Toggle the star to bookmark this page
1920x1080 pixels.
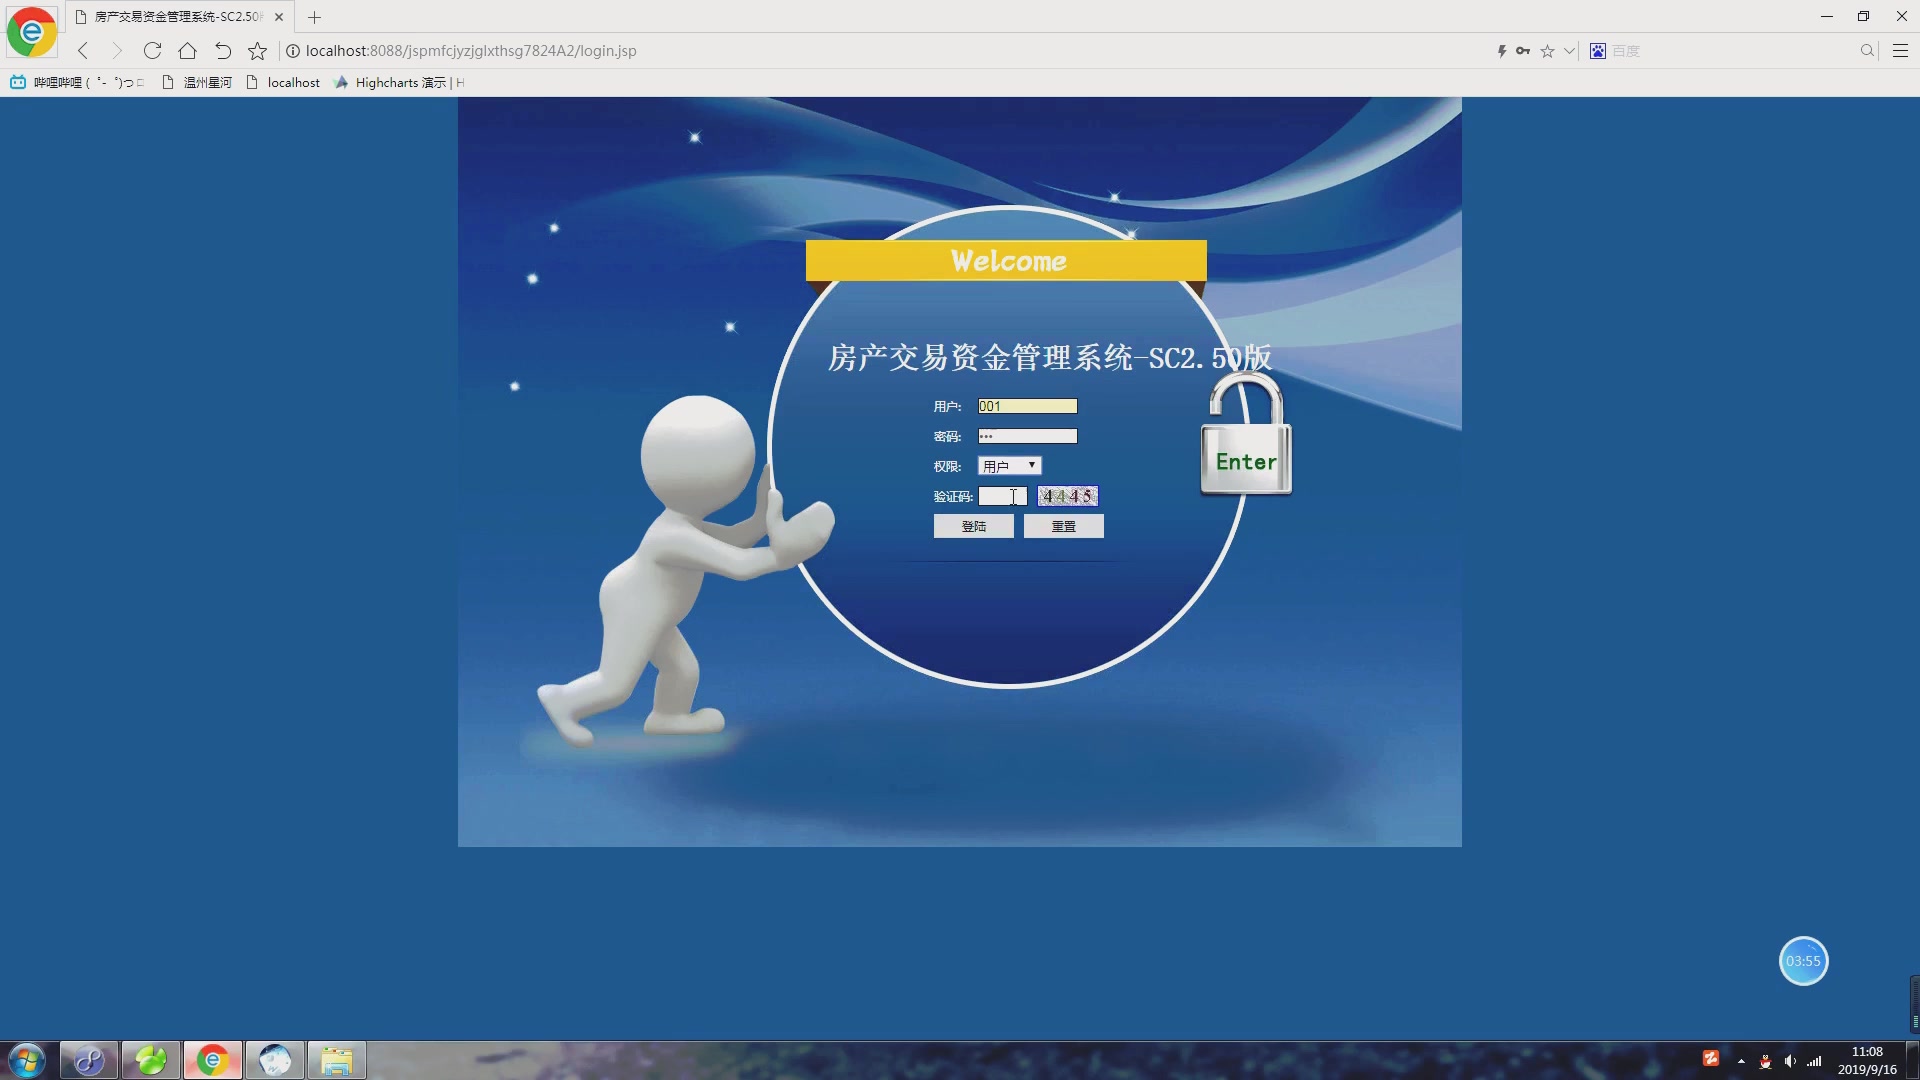(1548, 50)
